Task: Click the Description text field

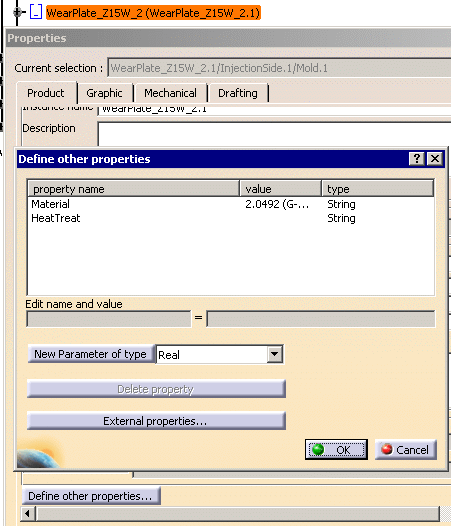Action: tap(274, 134)
